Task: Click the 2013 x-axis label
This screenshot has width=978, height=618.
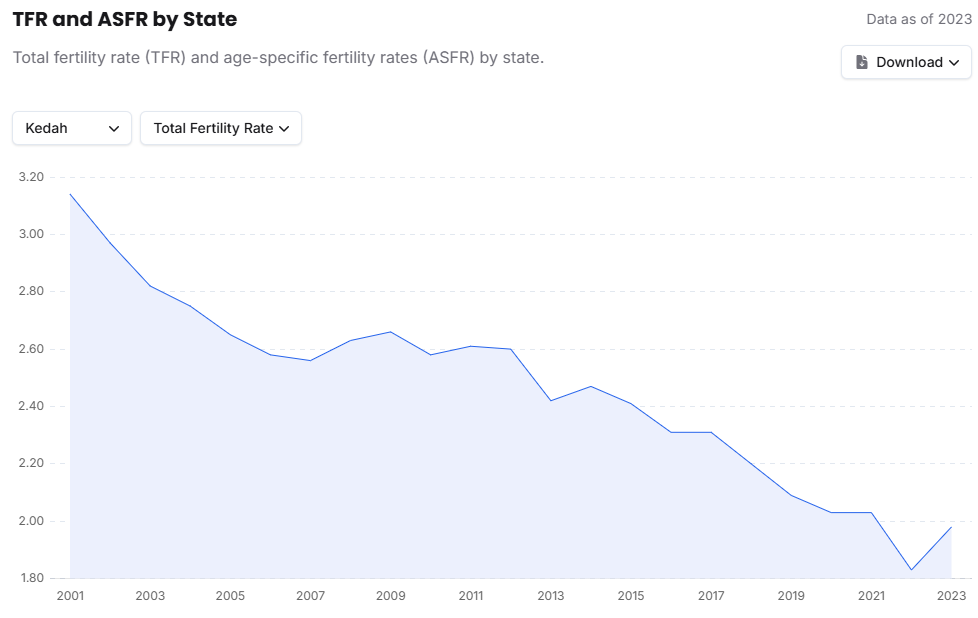Action: click(550, 596)
